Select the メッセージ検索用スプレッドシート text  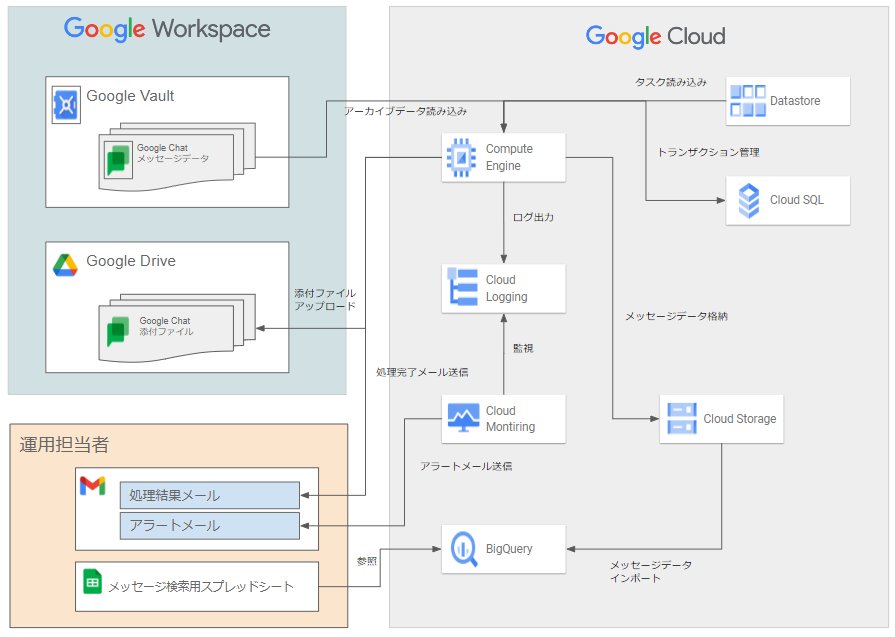[201, 587]
